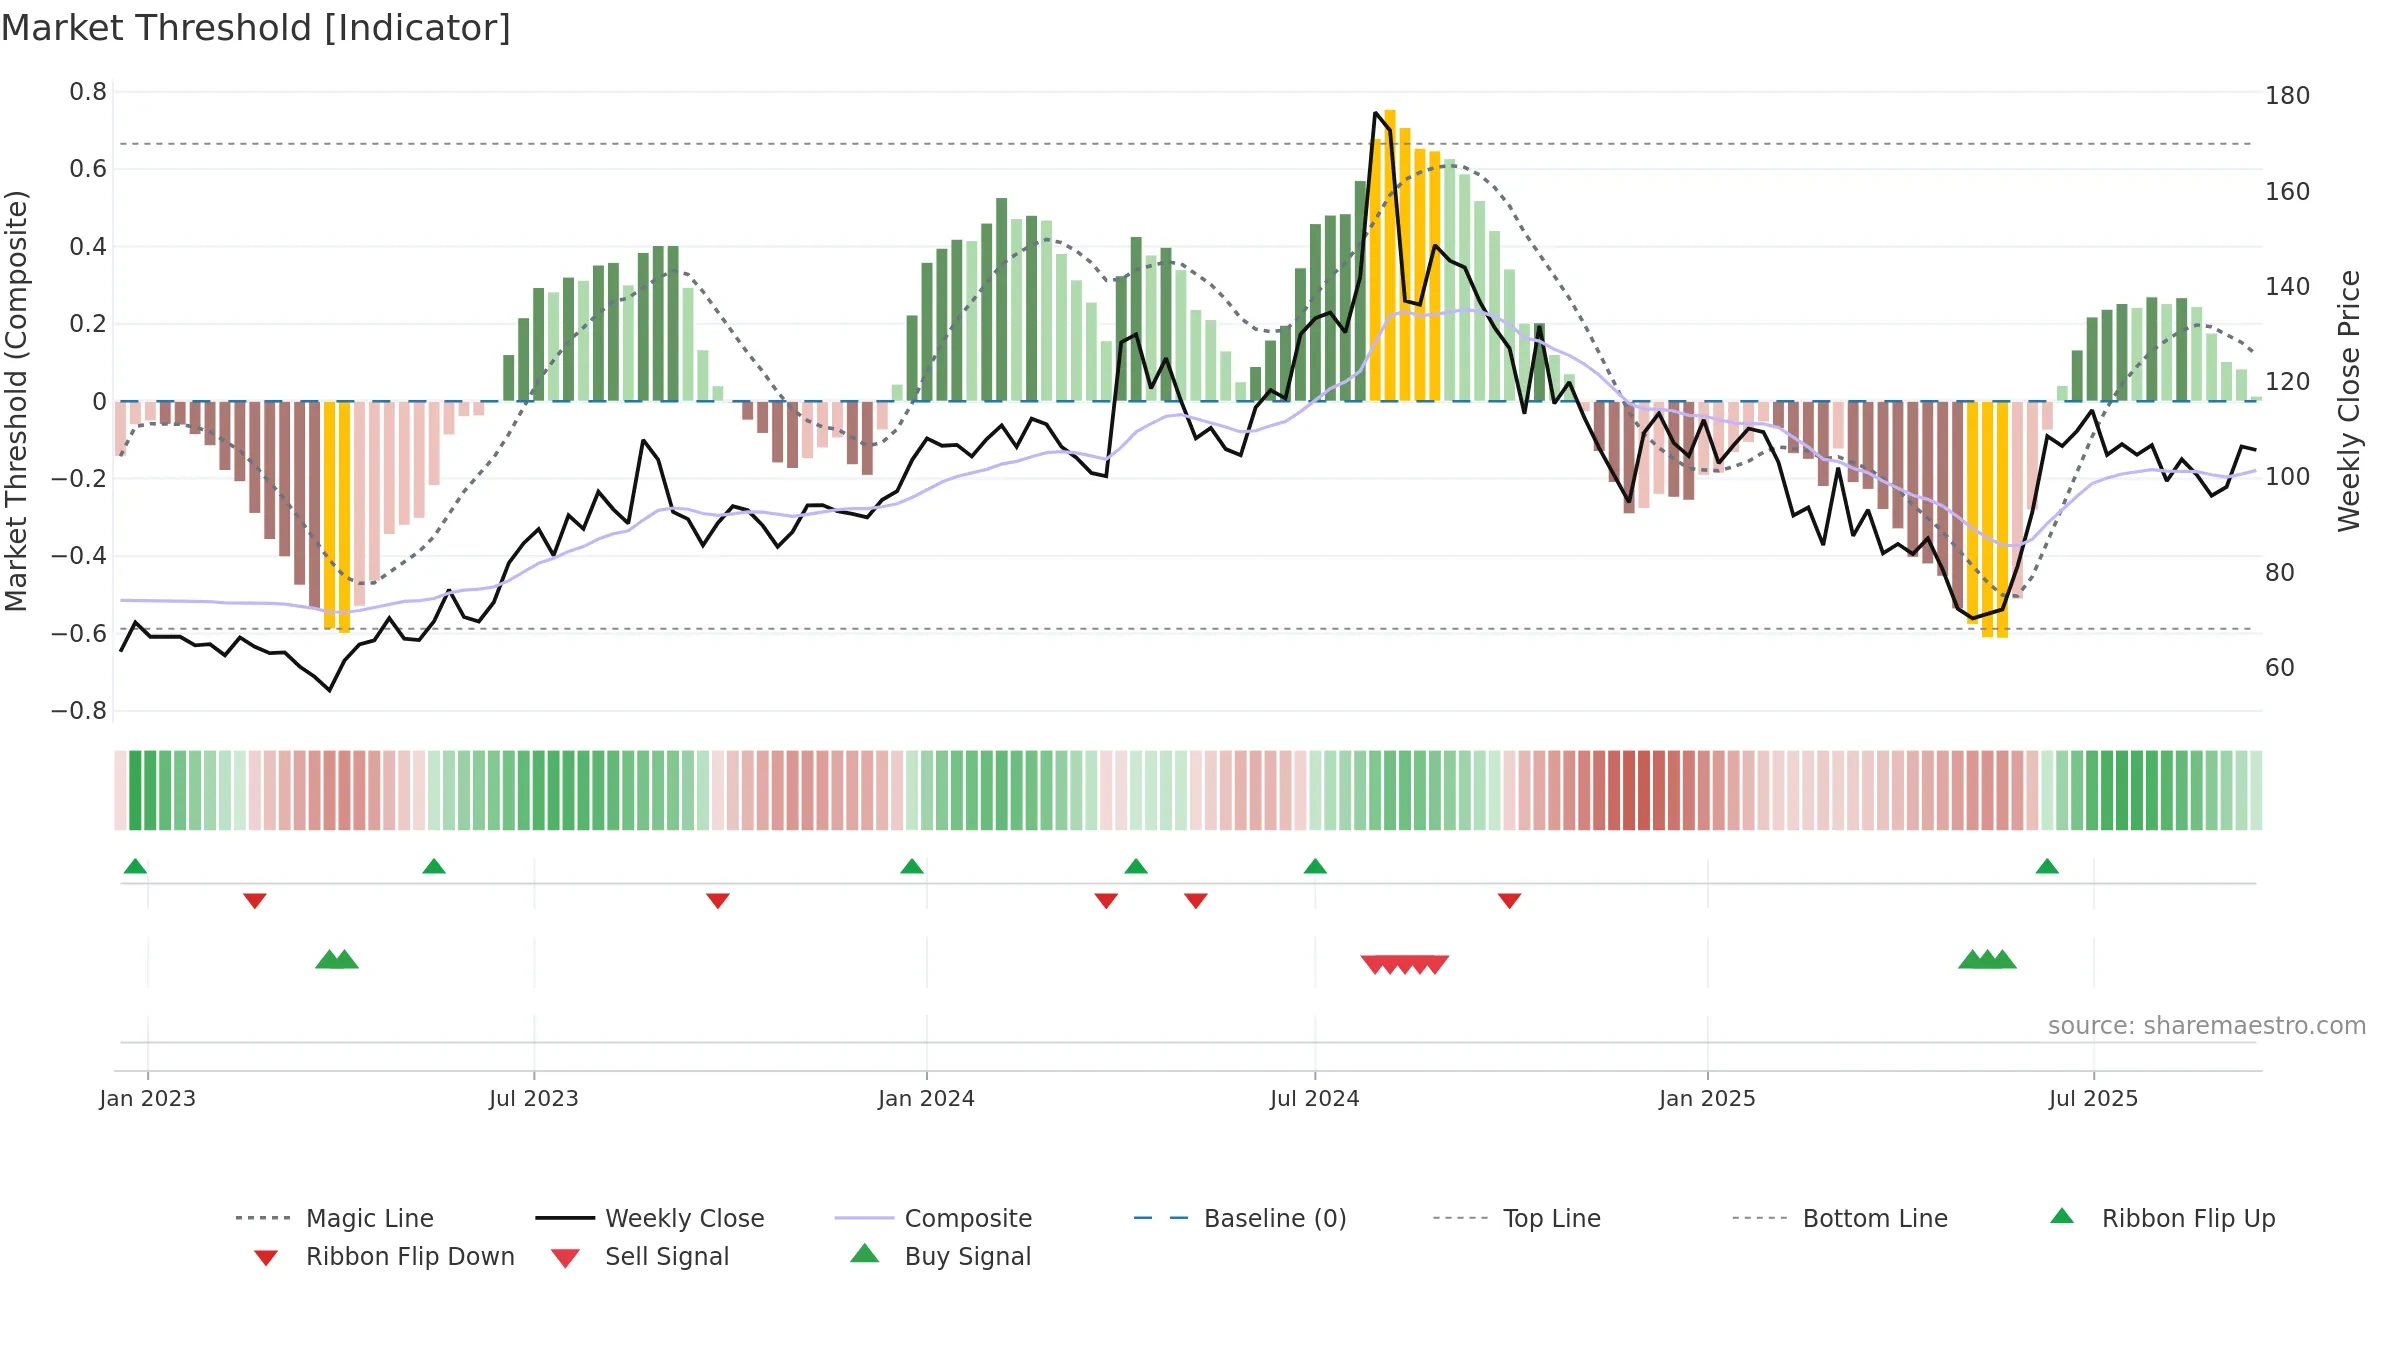2400x1350 pixels.
Task: Toggle the Top Line legend entry
Action: click(1517, 1218)
